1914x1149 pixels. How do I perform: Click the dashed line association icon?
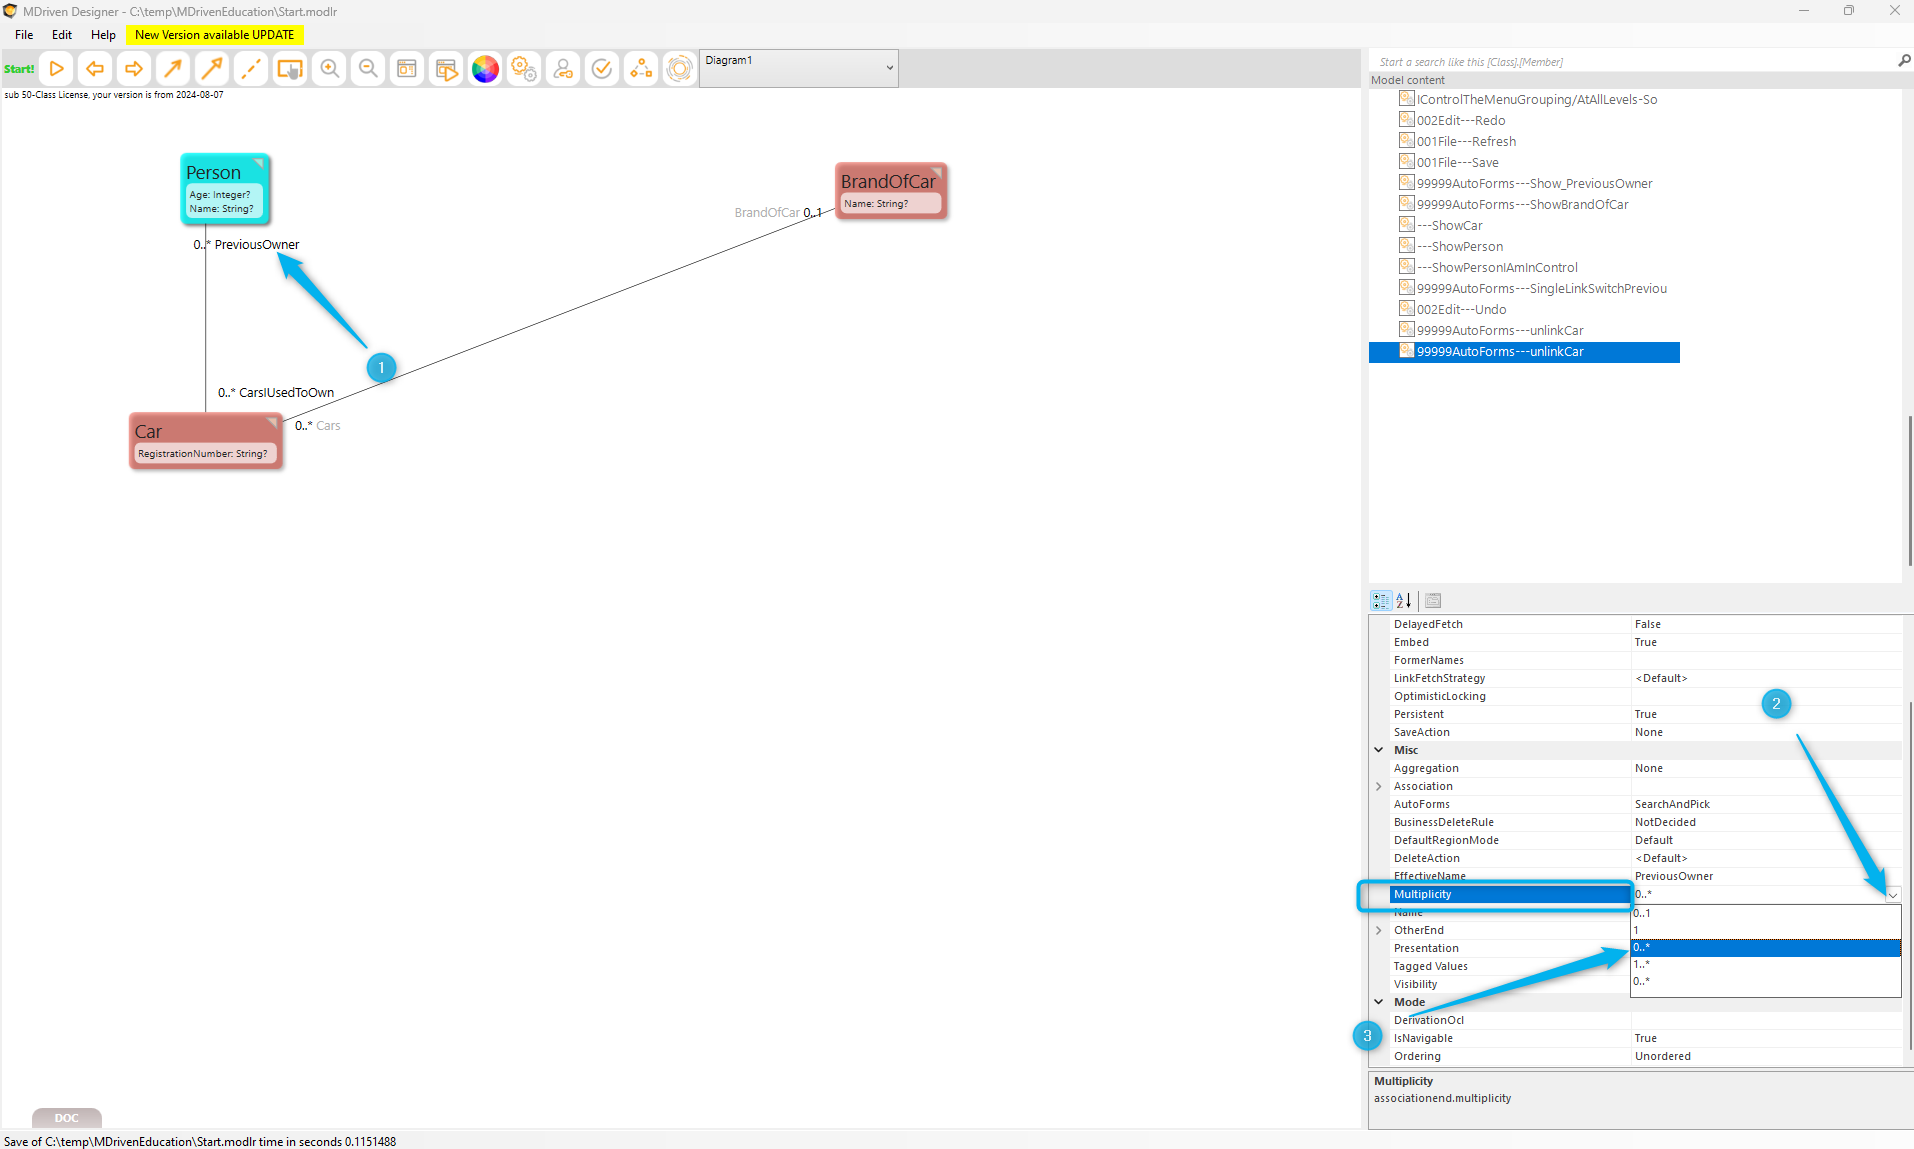251,69
